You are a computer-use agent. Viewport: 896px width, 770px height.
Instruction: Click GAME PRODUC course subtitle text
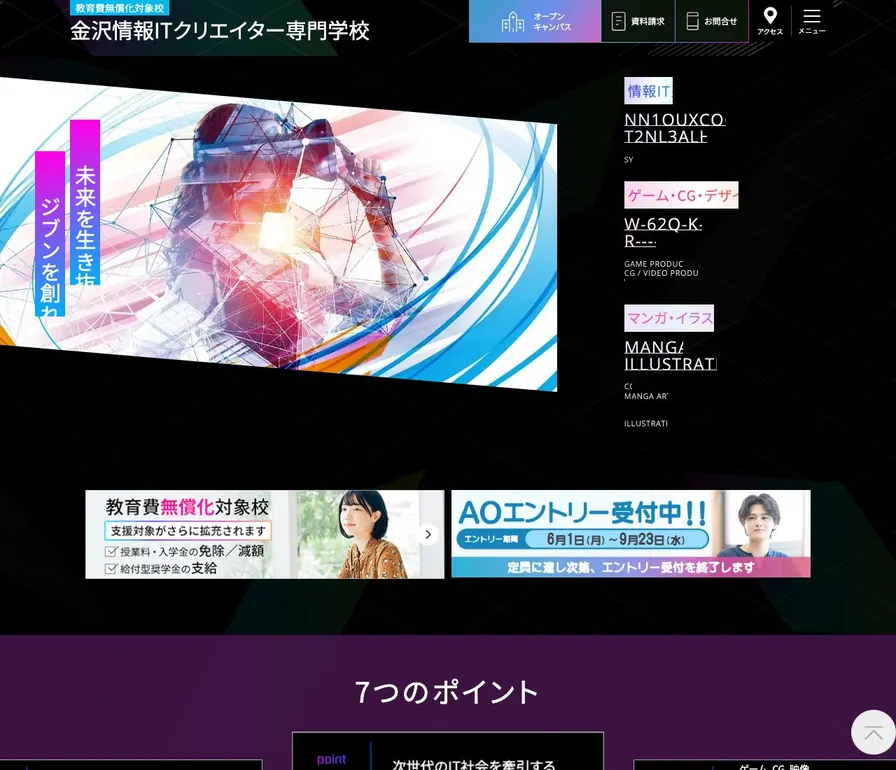click(x=654, y=264)
